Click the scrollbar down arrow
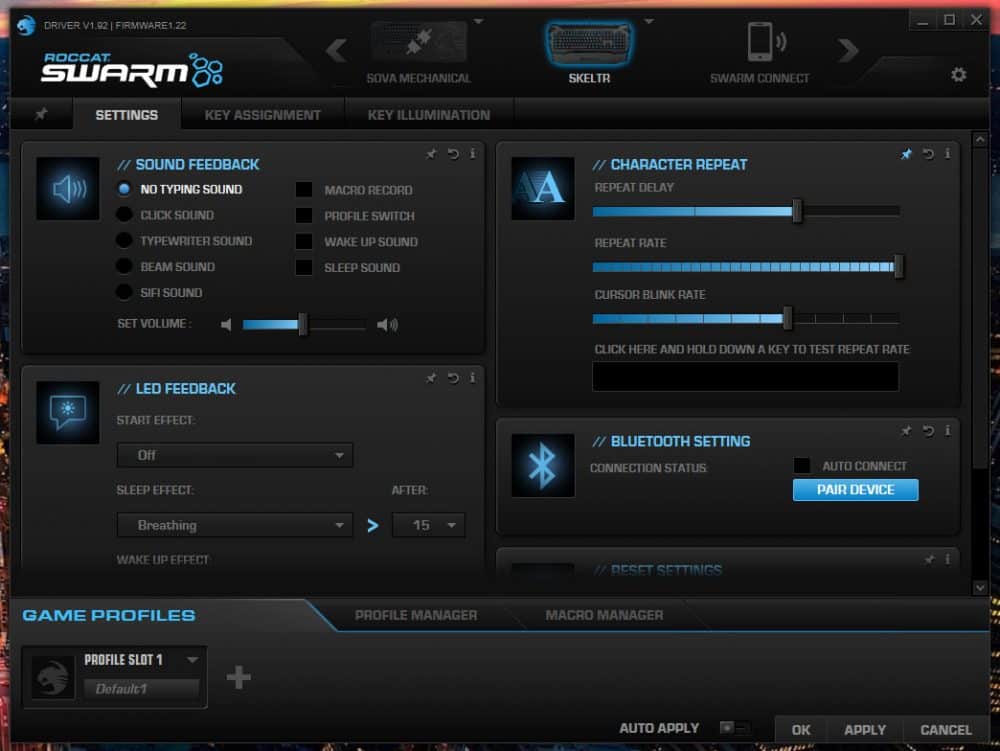This screenshot has width=1000, height=751. (980, 588)
